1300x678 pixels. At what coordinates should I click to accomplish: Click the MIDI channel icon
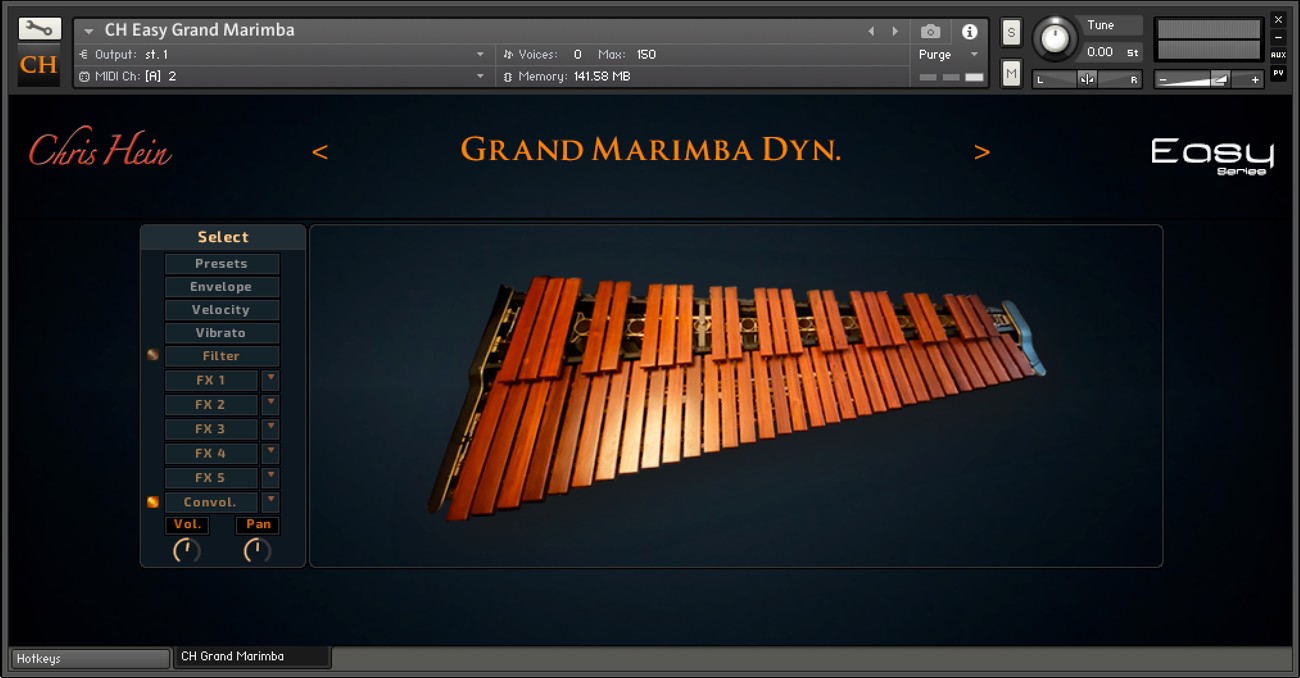point(84,76)
